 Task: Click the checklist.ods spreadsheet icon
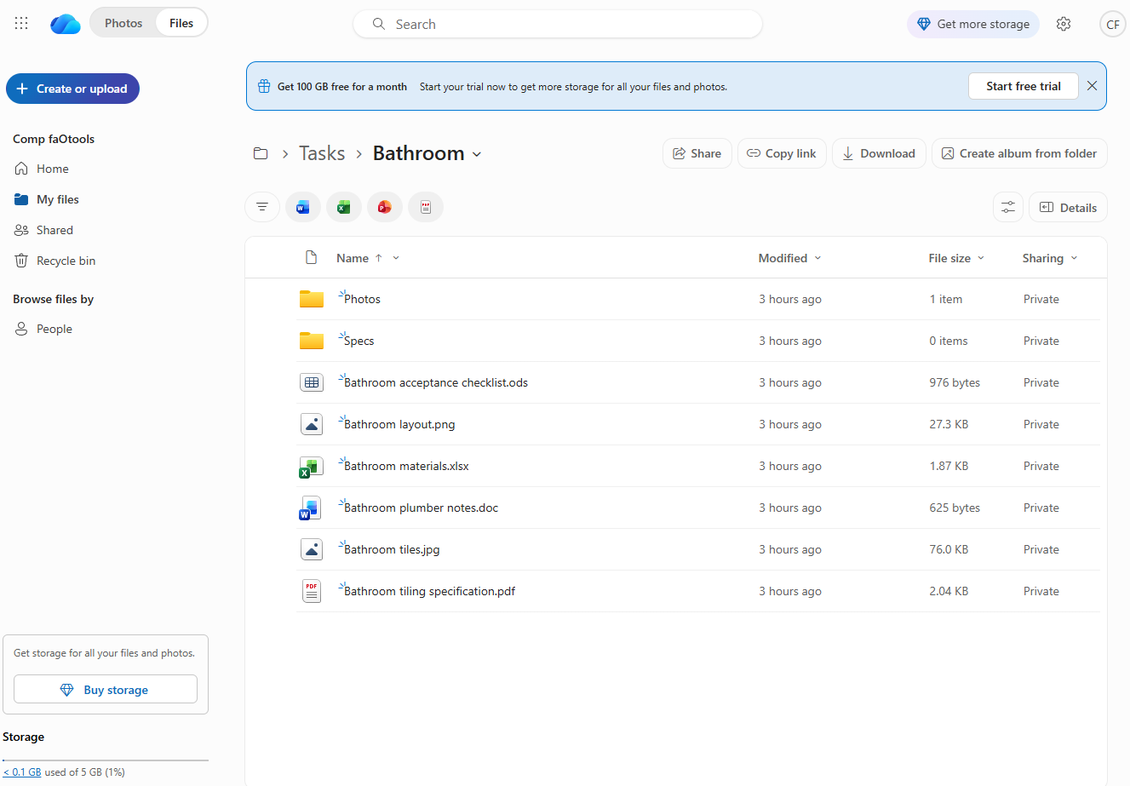click(311, 383)
